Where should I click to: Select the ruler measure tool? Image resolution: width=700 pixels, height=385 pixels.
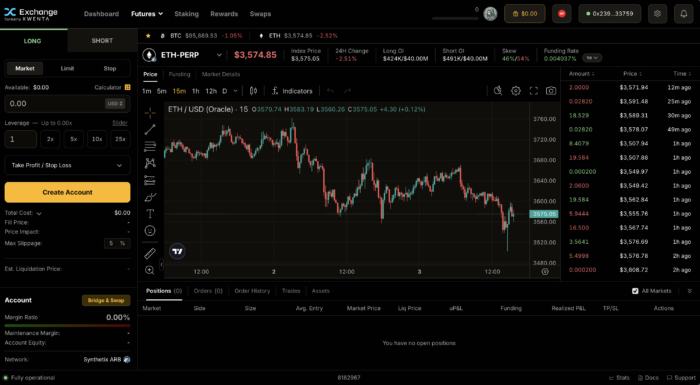point(150,253)
